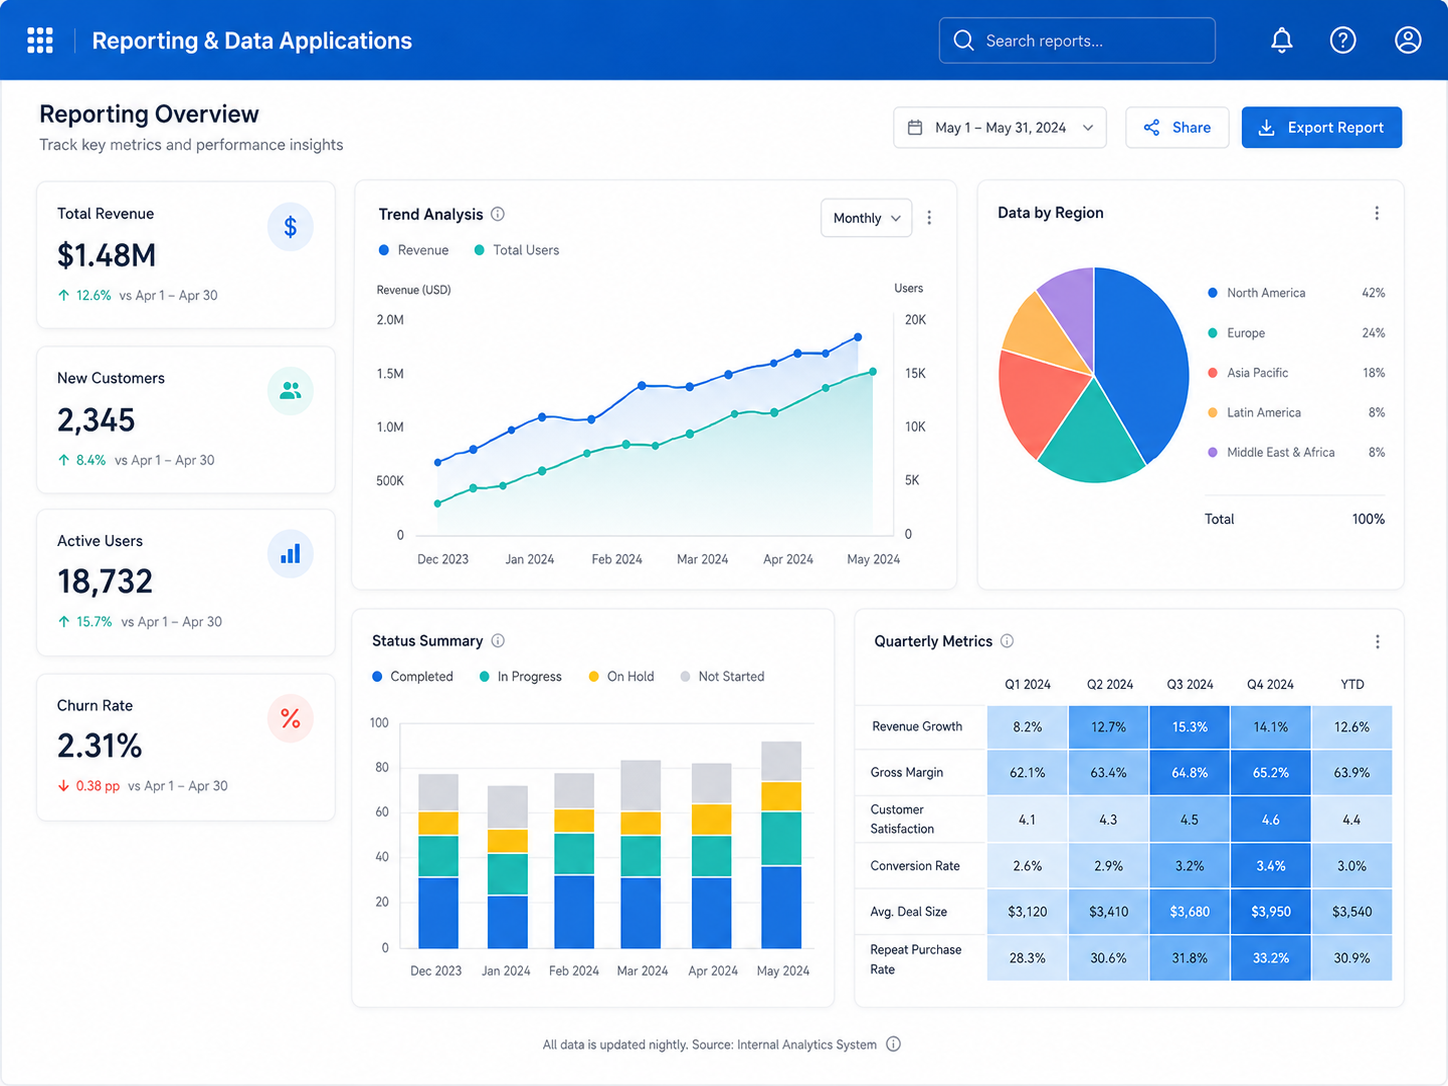Screen dimensions: 1448x1086
Task: Click the share icon in Share button
Action: (x=1152, y=128)
